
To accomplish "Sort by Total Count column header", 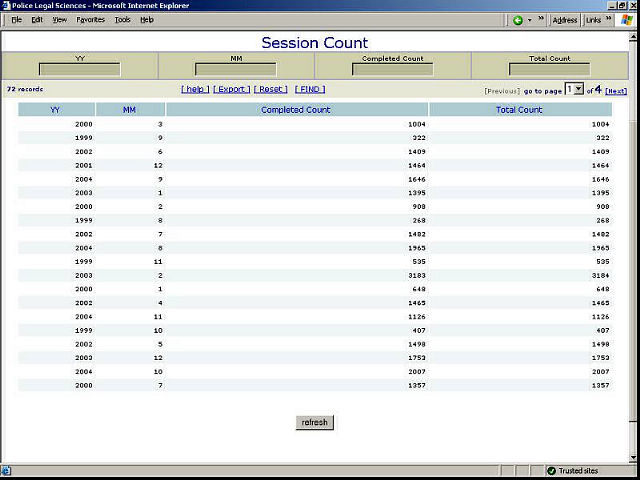I will coord(519,109).
